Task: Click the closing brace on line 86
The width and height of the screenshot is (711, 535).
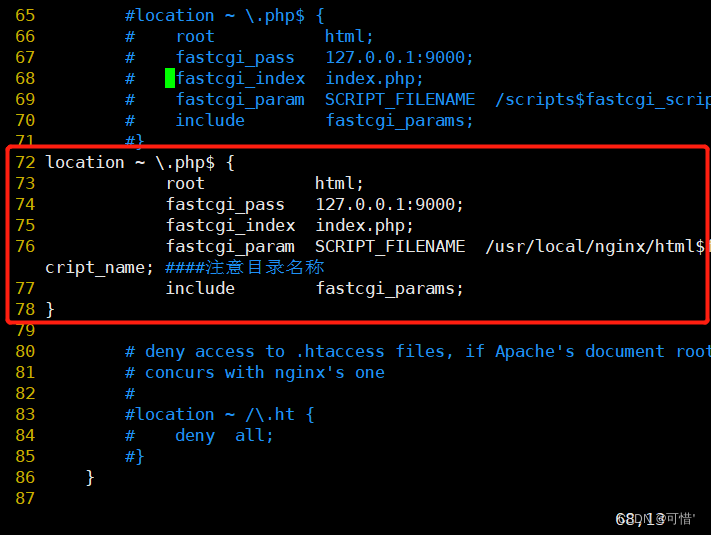Action: click(x=90, y=477)
